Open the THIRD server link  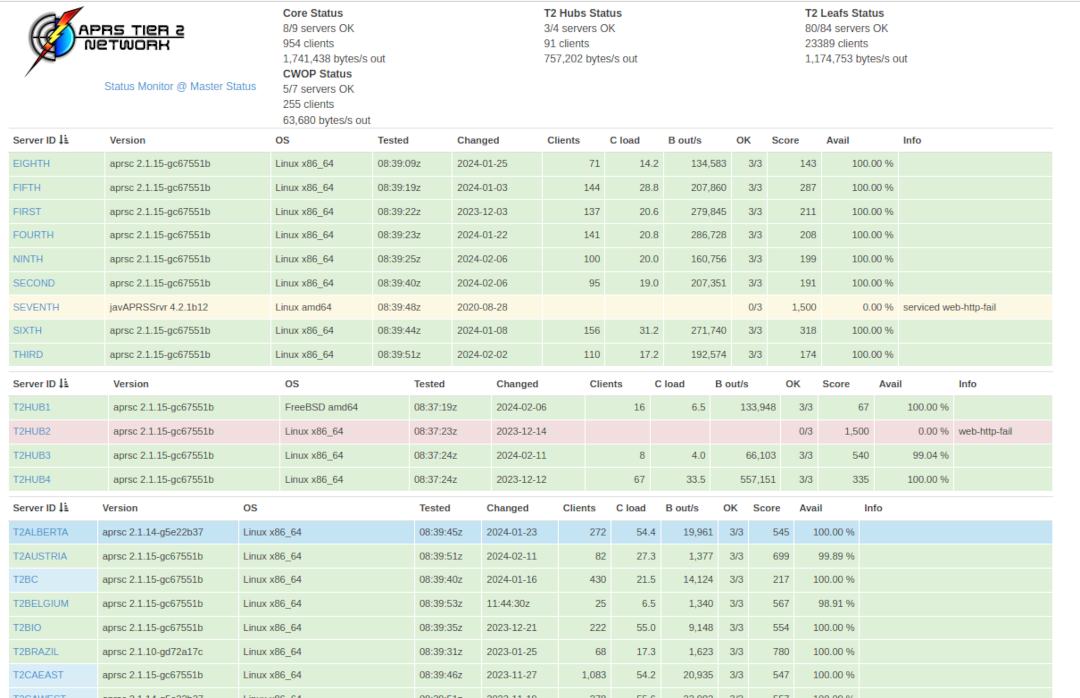[28, 355]
